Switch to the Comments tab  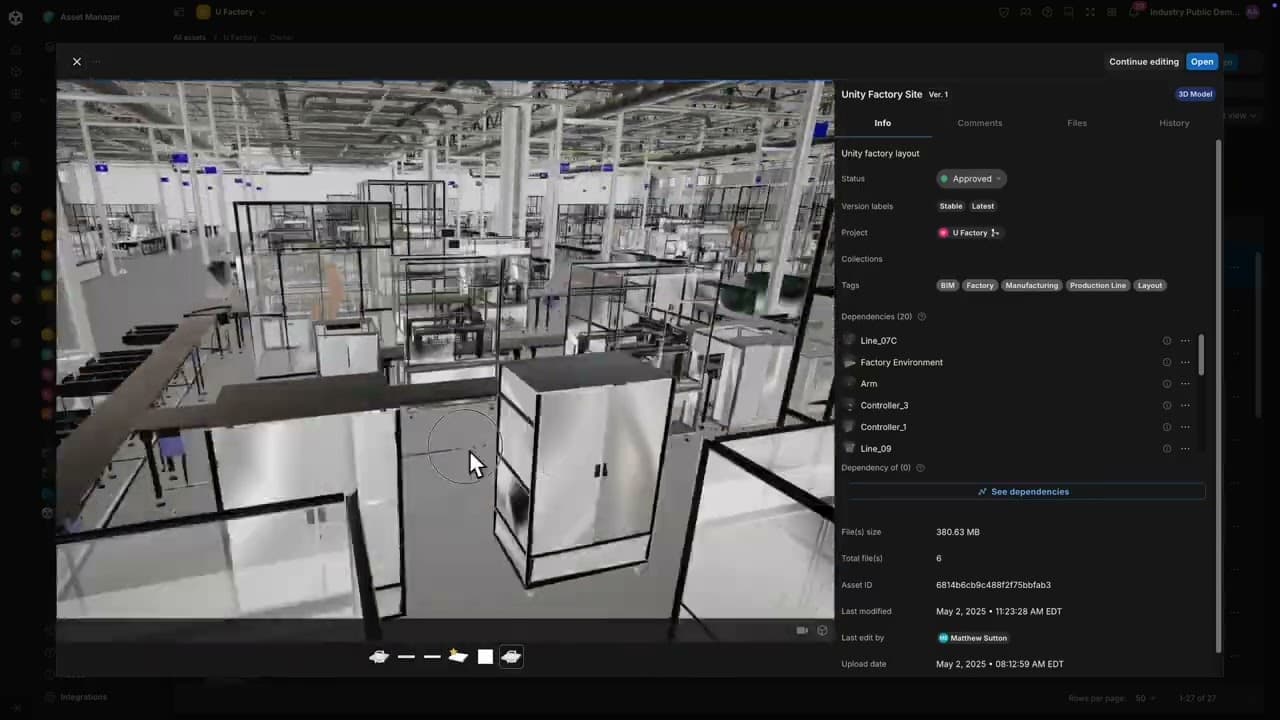(x=980, y=123)
